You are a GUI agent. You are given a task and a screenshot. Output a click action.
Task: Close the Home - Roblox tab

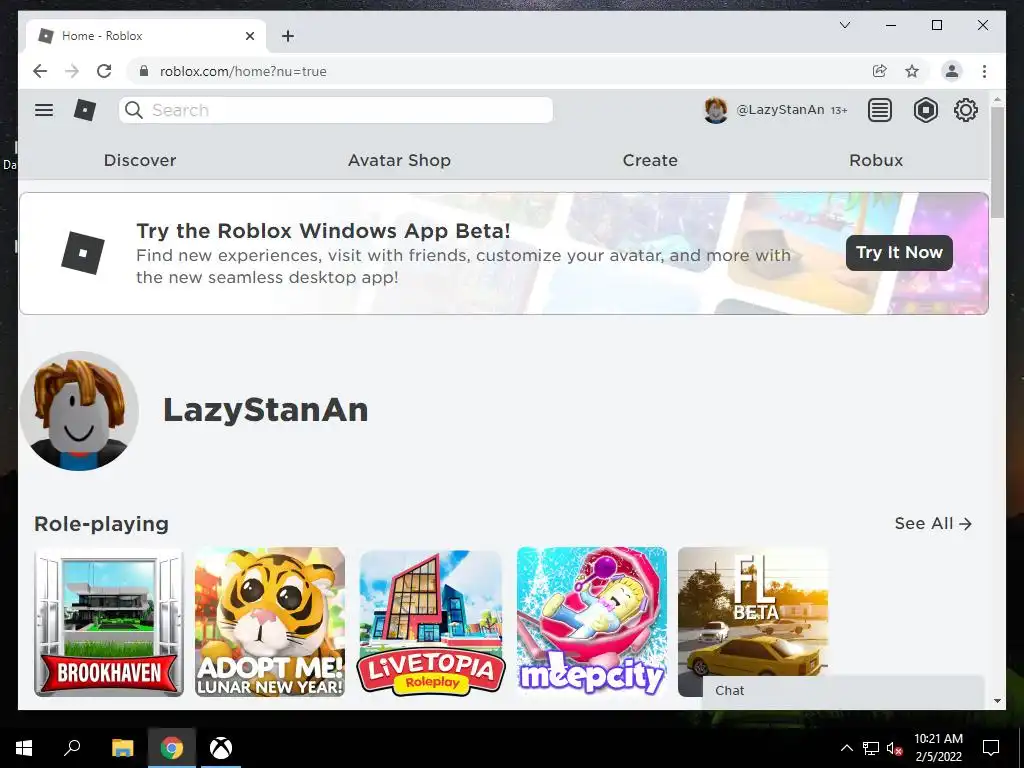point(250,36)
